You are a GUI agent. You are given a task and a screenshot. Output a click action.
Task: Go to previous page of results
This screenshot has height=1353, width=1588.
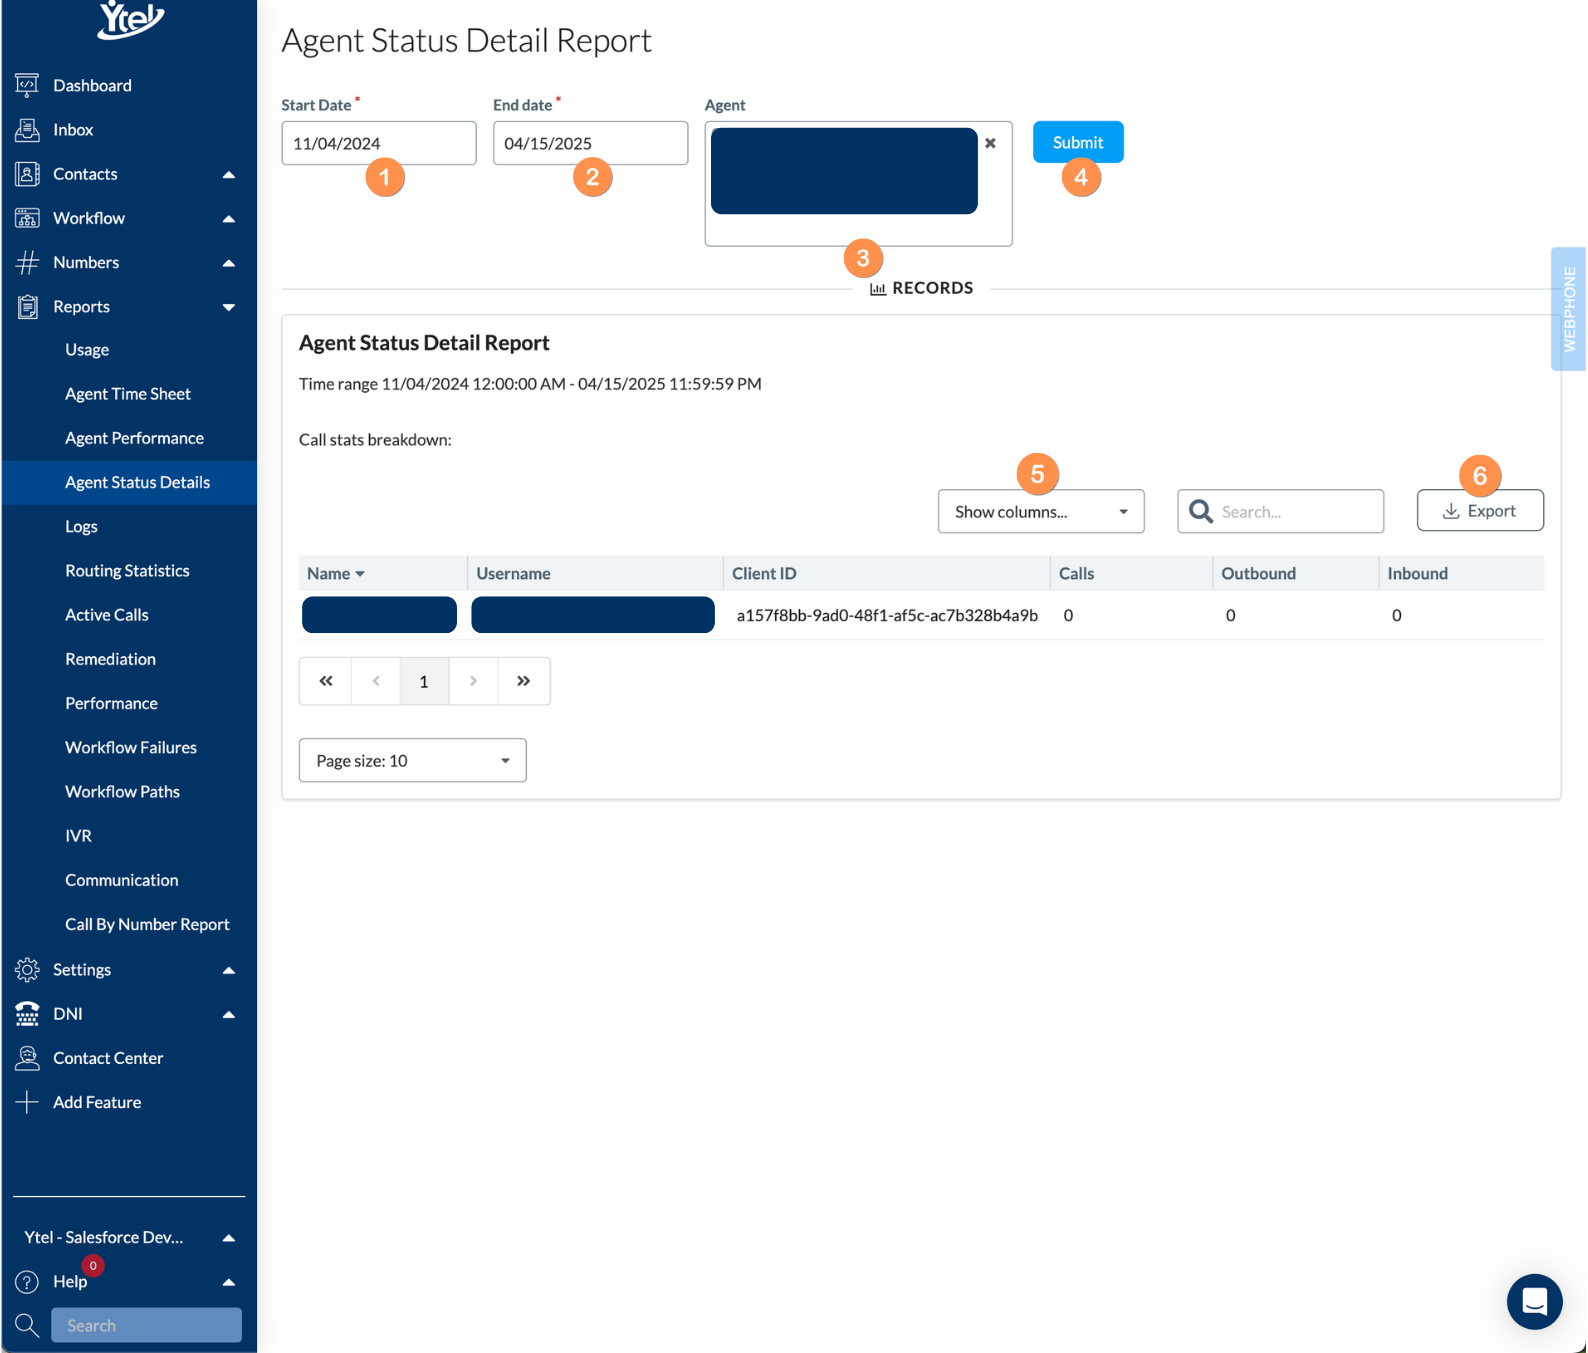375,681
